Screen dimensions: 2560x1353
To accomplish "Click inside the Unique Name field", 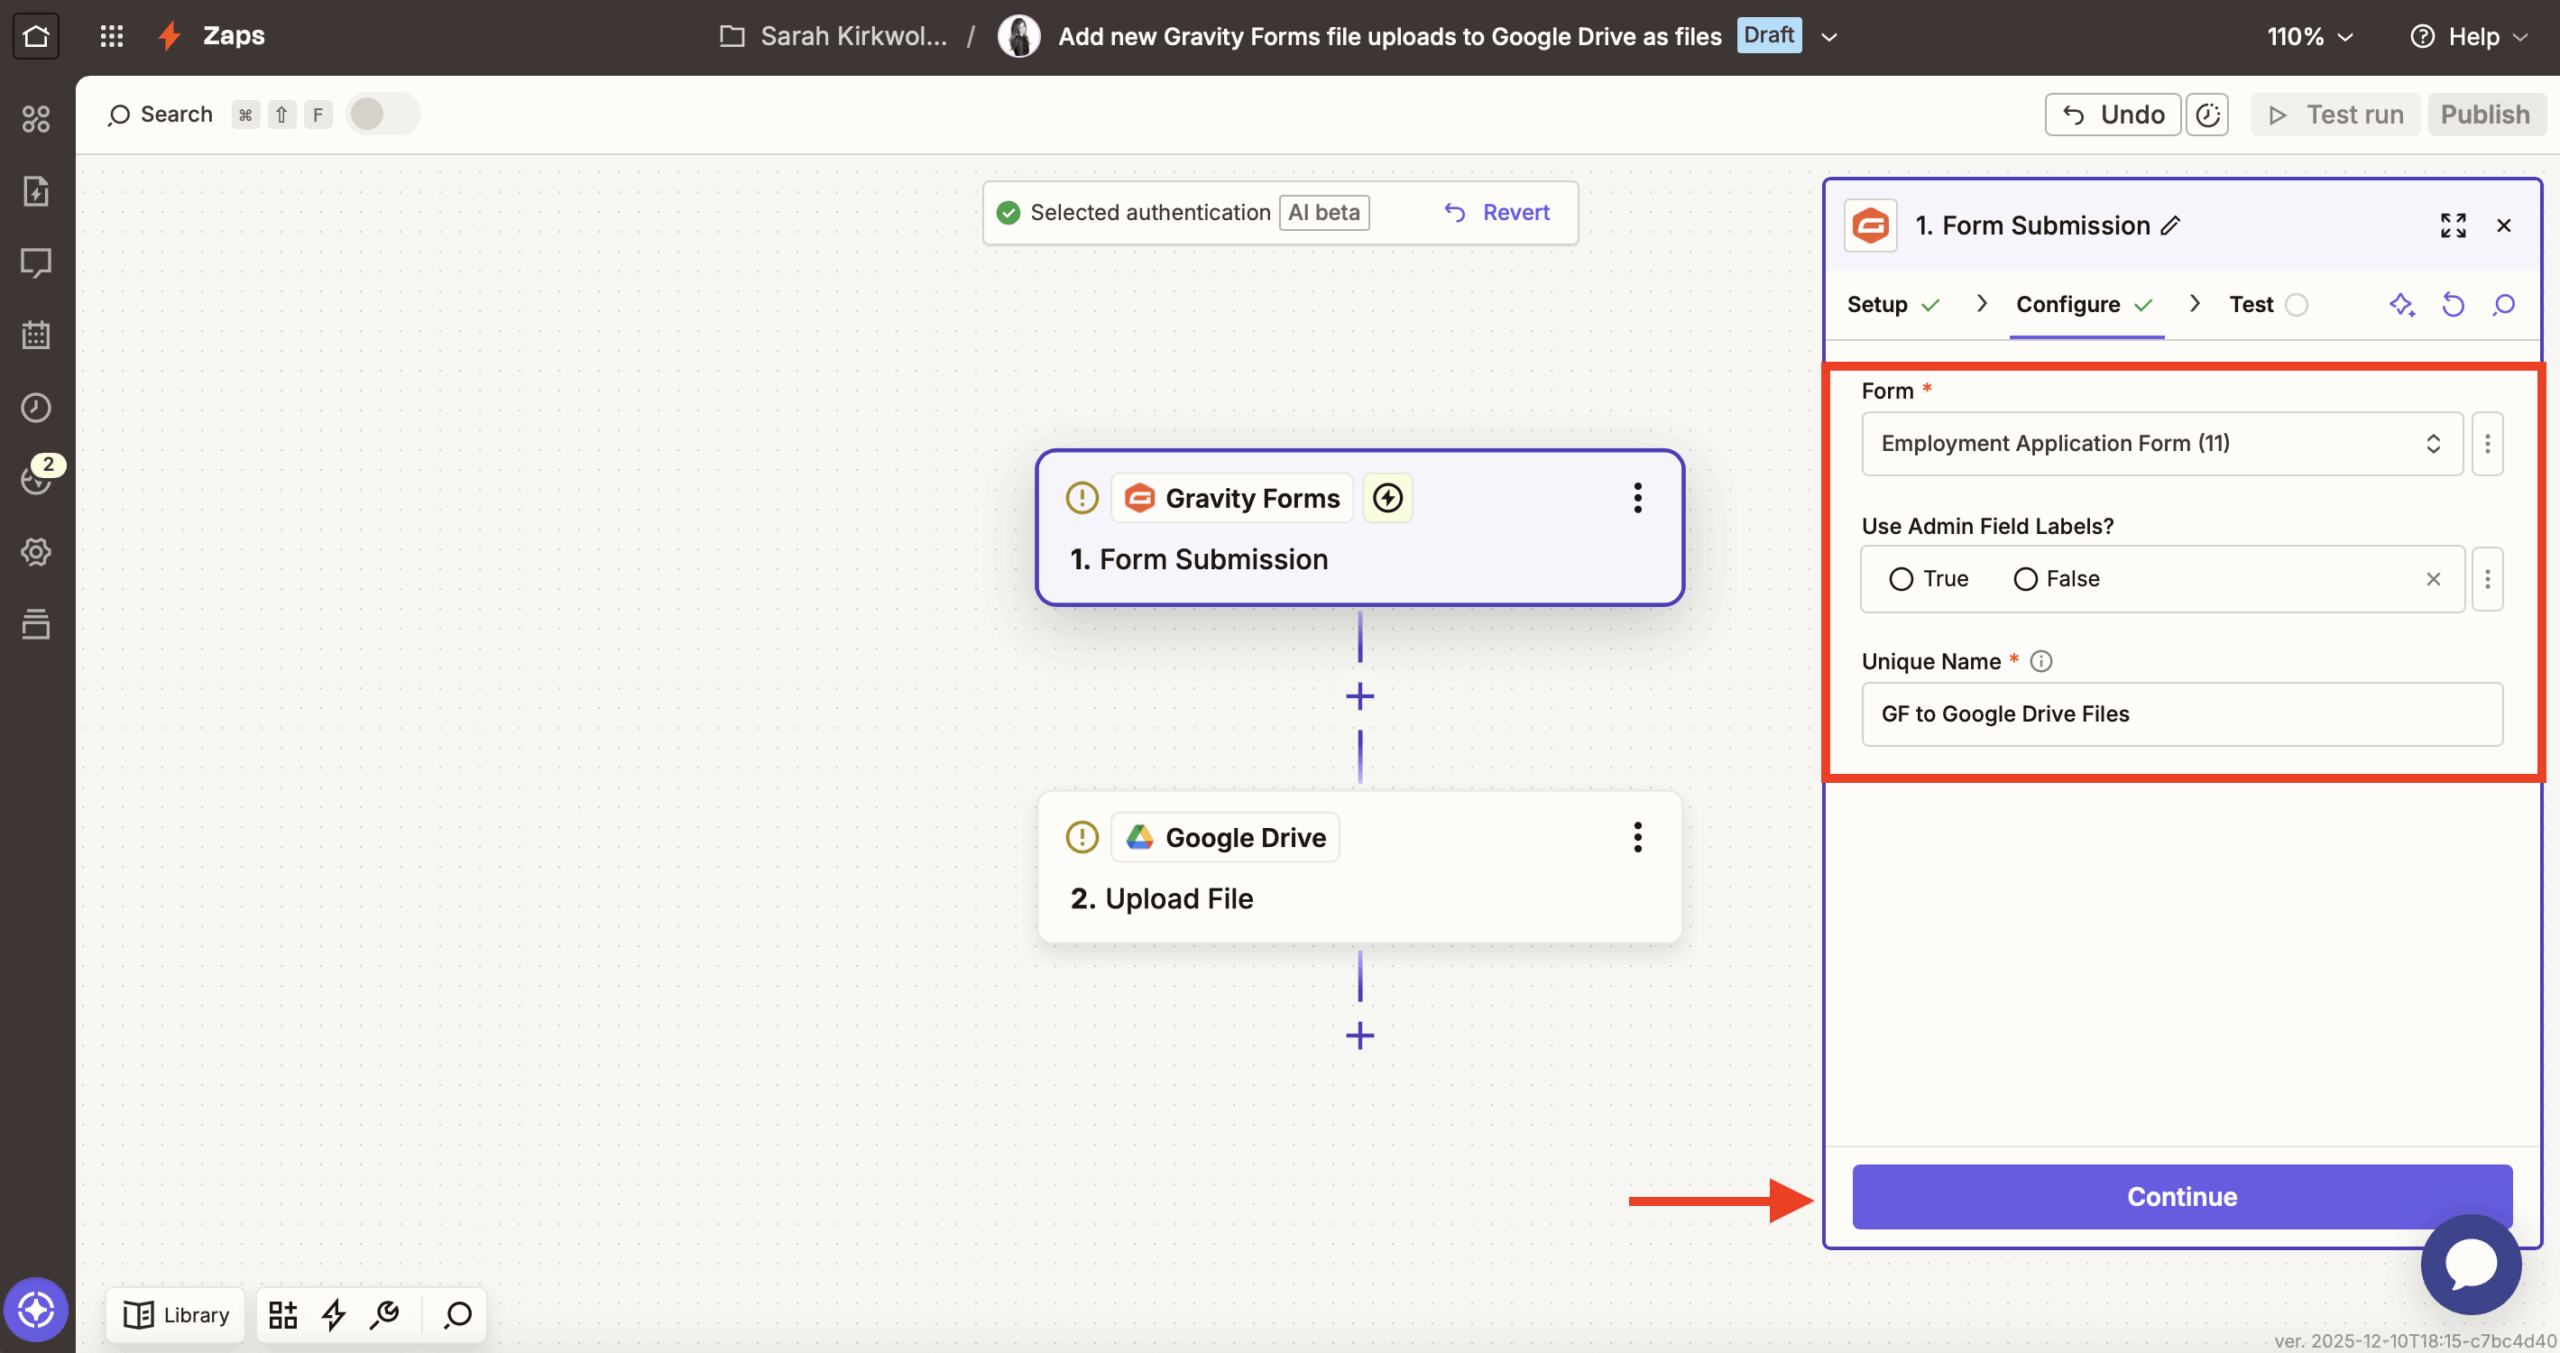I will (x=2181, y=713).
